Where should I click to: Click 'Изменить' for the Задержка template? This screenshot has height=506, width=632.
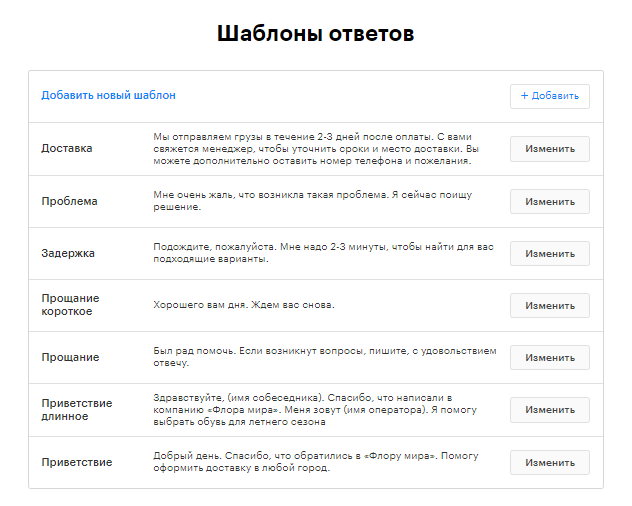click(x=549, y=254)
